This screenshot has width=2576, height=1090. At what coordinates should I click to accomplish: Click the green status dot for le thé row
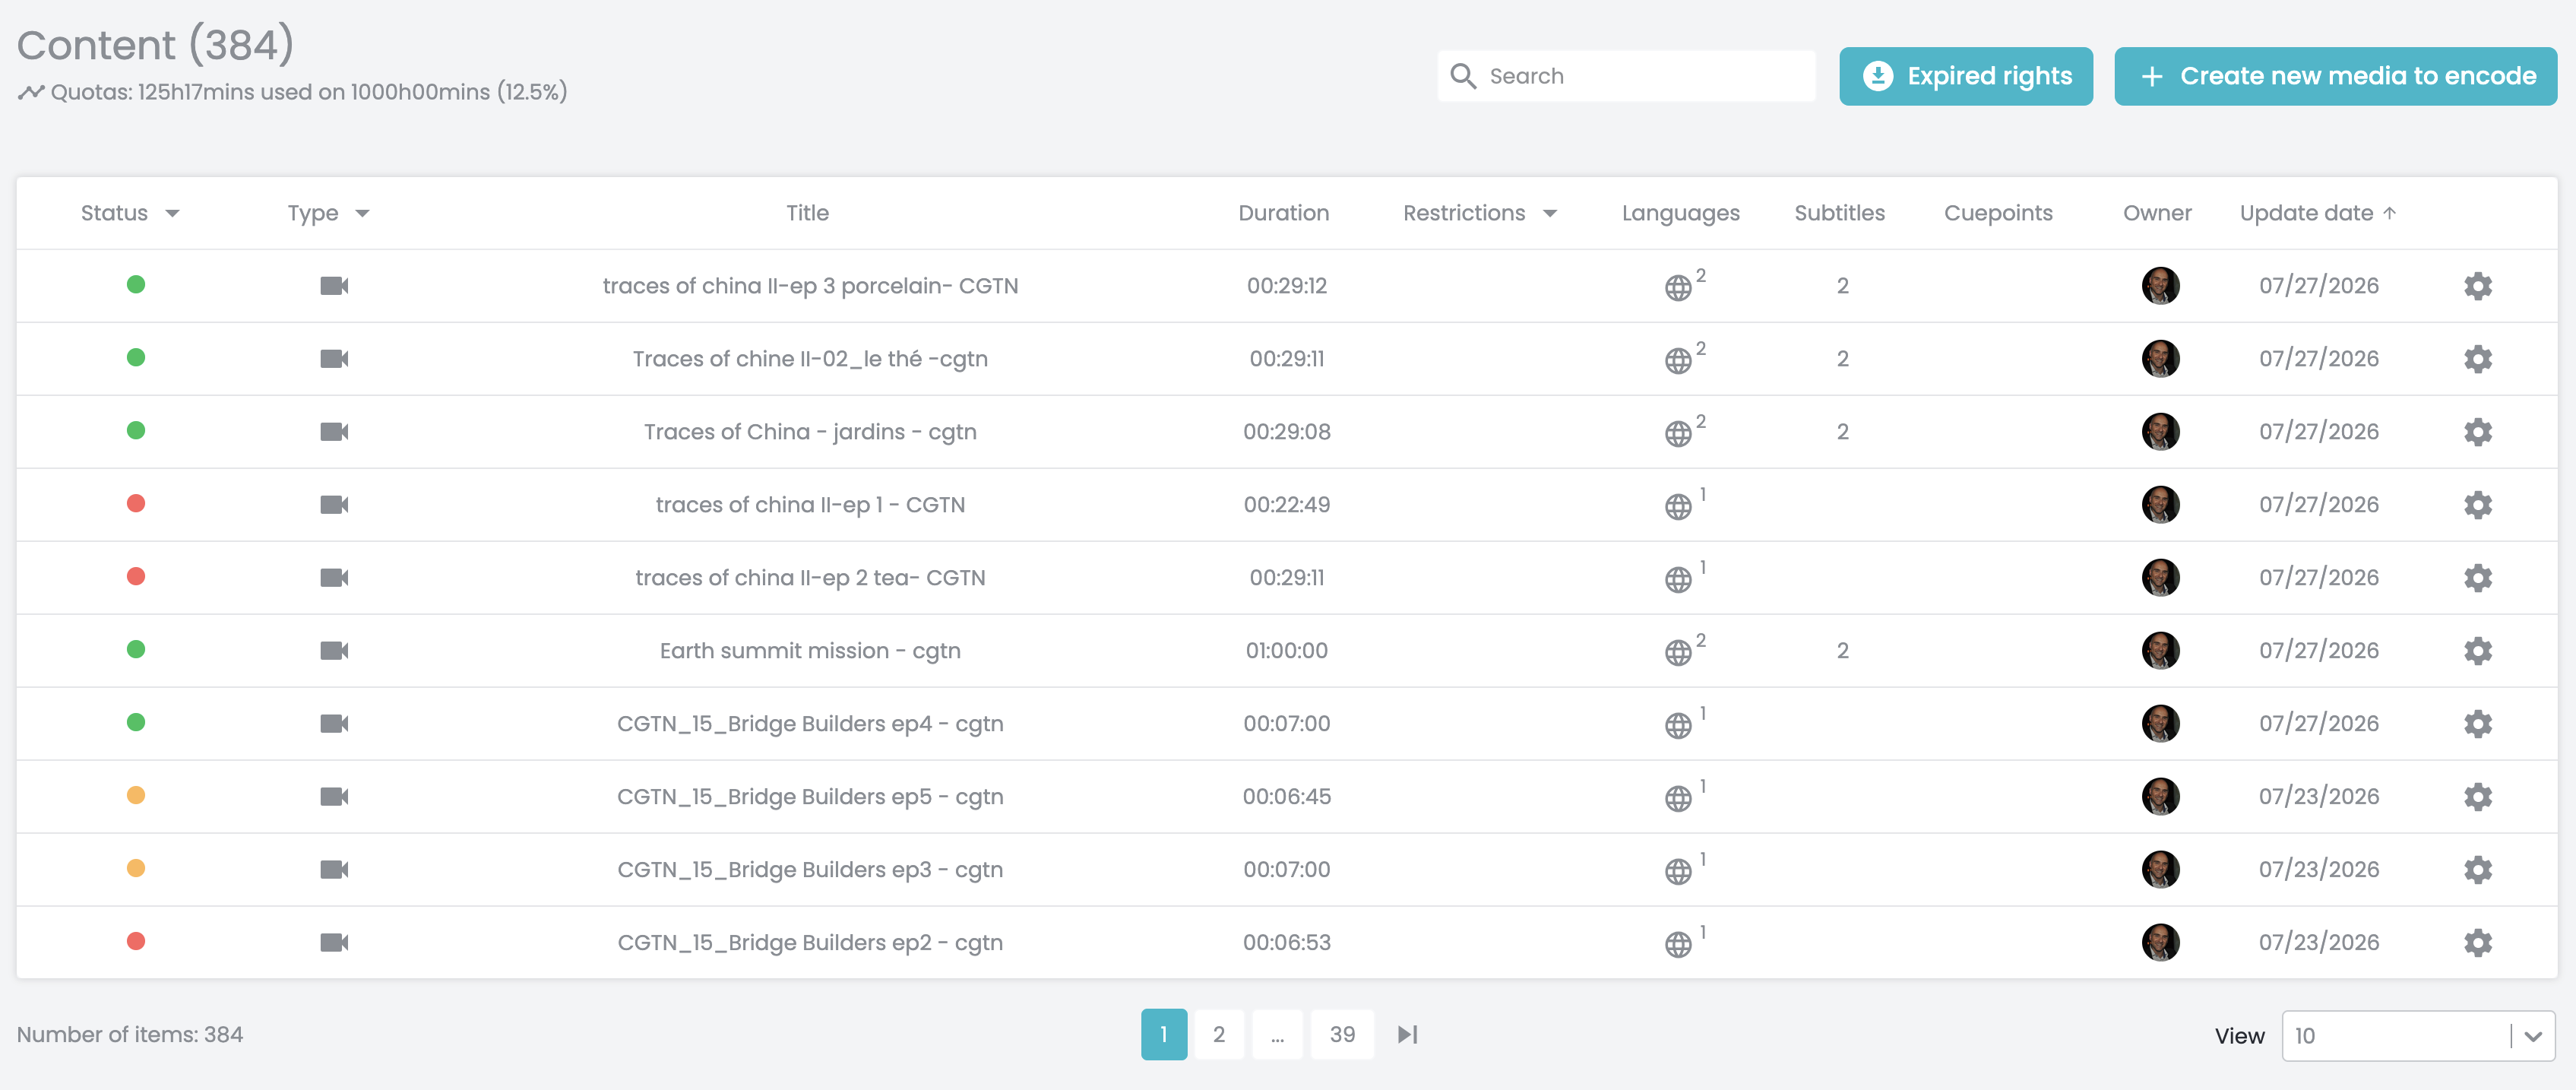(x=136, y=357)
